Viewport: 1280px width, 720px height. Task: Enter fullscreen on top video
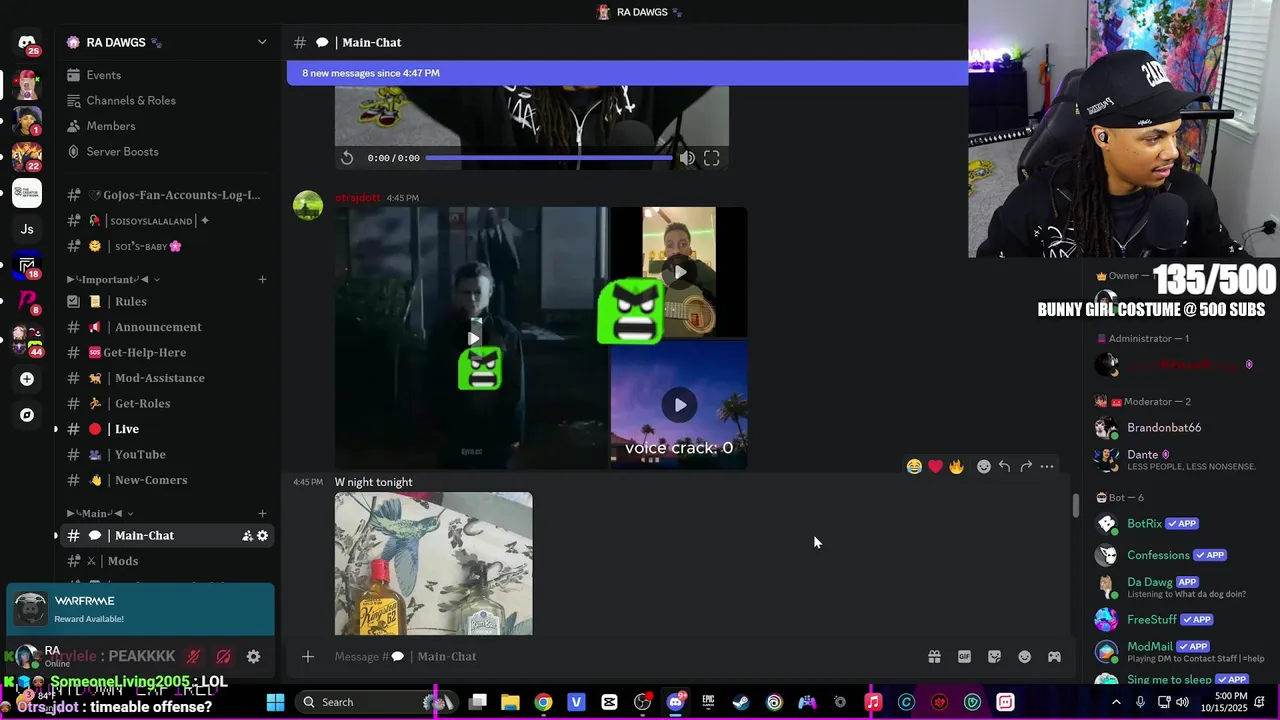[x=711, y=158]
